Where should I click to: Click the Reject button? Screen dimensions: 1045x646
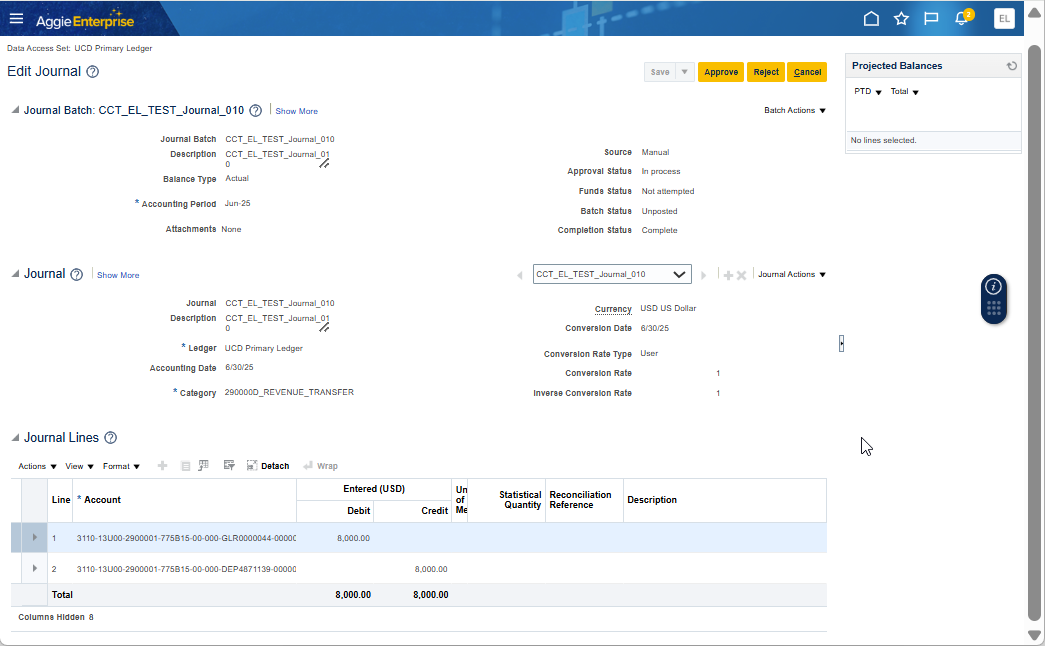766,72
